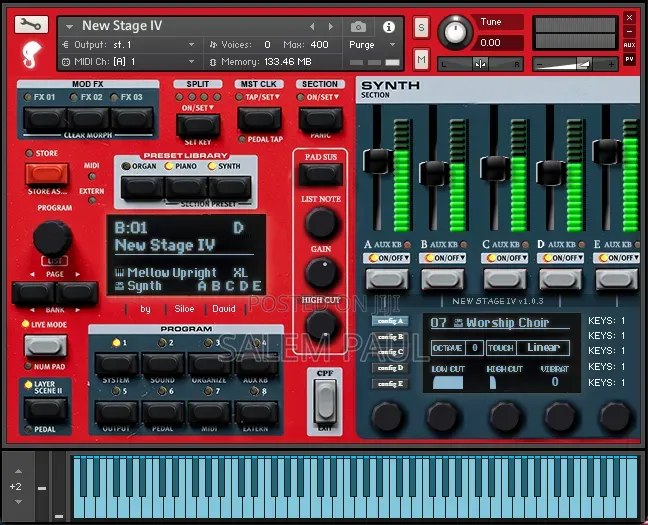Viewport: 648px width, 525px height.
Task: Open the instrument info icon
Action: 388,27
